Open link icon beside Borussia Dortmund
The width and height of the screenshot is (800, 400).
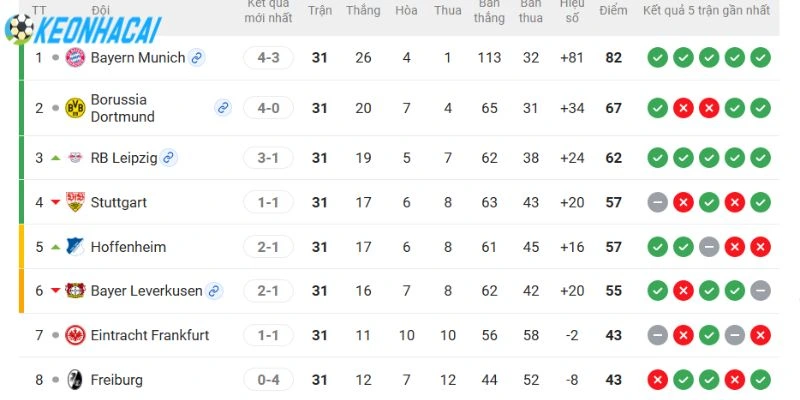[x=223, y=108]
